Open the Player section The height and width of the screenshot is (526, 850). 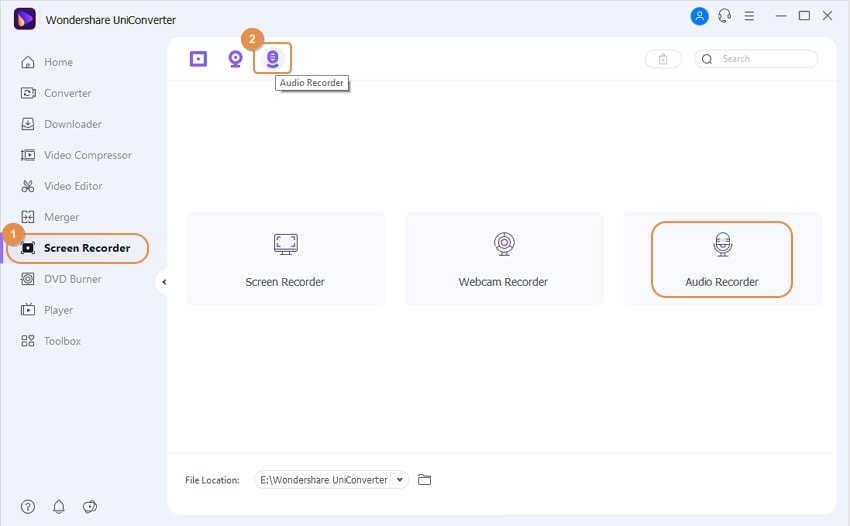47,310
